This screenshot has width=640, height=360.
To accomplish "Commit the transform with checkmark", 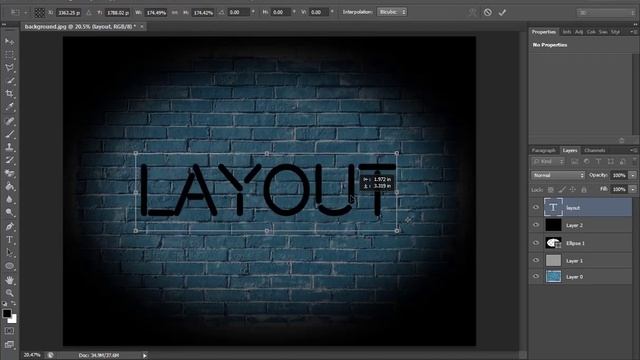I will (502, 12).
